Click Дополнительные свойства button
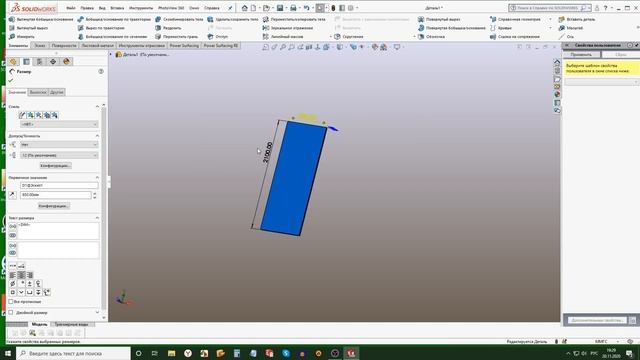The height and width of the screenshot is (360, 640). (x=598, y=320)
